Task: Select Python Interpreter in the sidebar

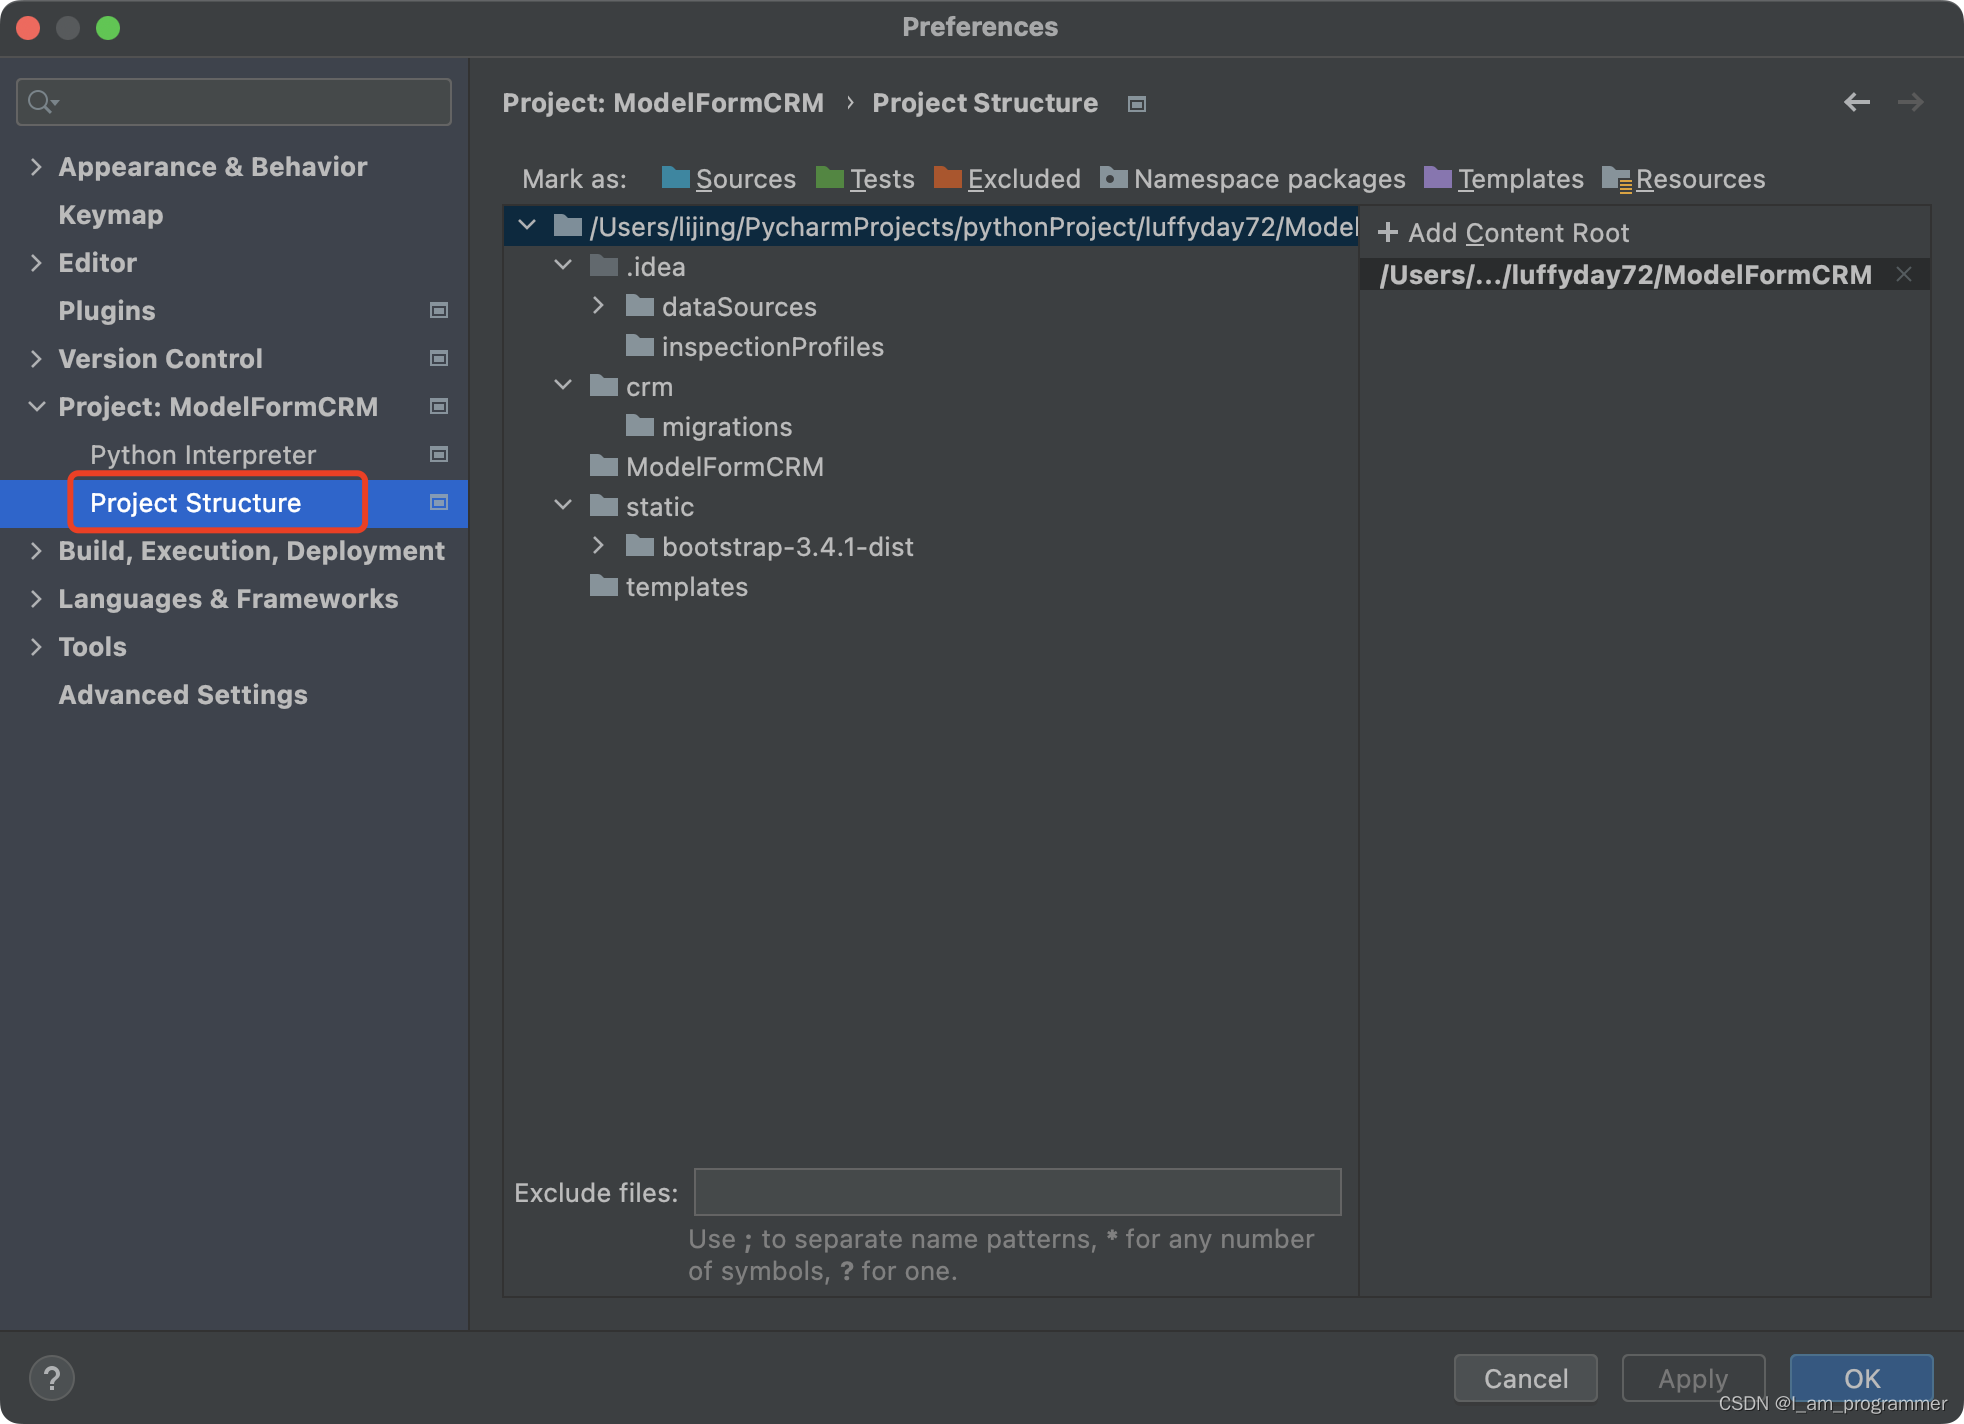Action: (x=202, y=454)
